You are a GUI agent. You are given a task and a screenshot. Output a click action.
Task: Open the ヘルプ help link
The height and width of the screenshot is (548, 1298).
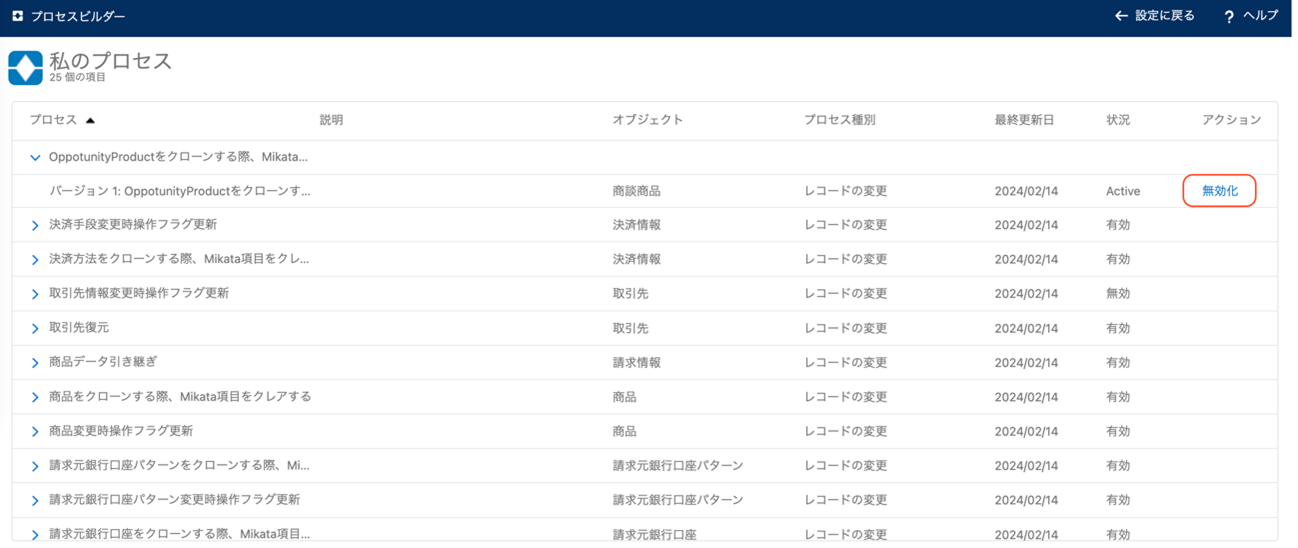point(1260,16)
